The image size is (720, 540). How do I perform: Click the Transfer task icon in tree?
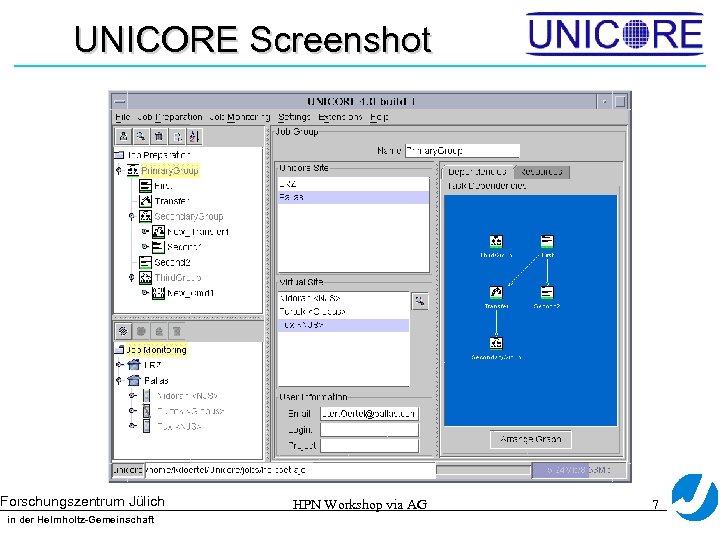click(x=145, y=201)
